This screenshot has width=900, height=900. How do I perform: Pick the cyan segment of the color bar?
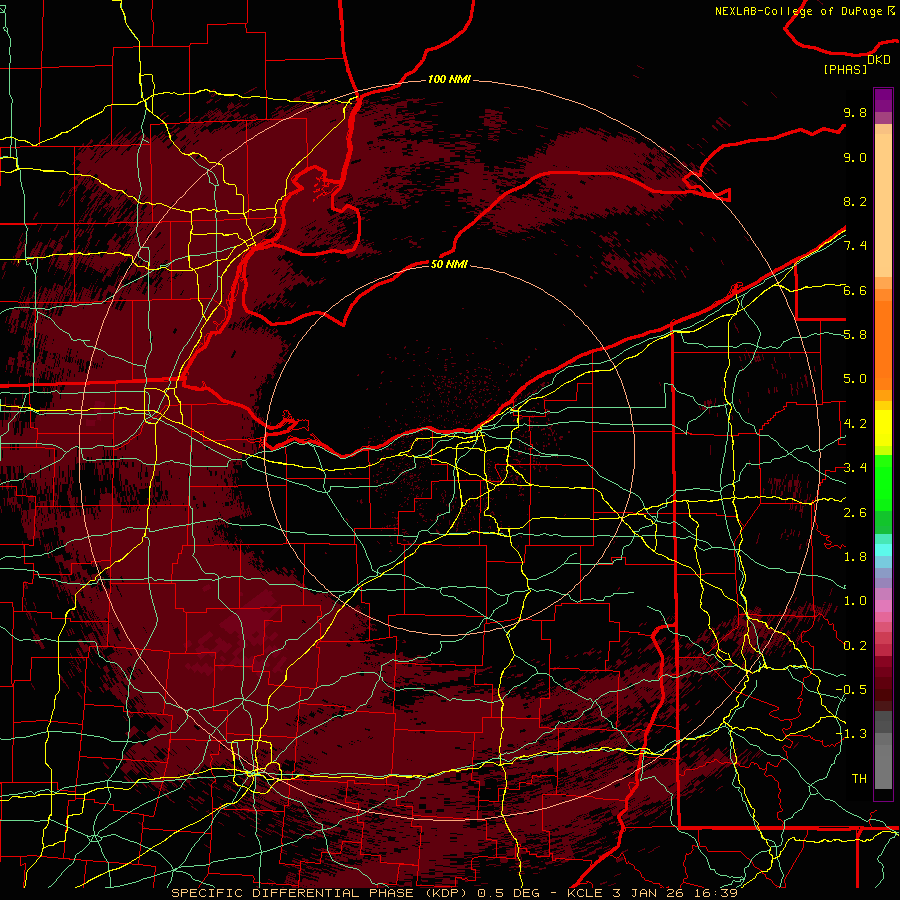(883, 550)
